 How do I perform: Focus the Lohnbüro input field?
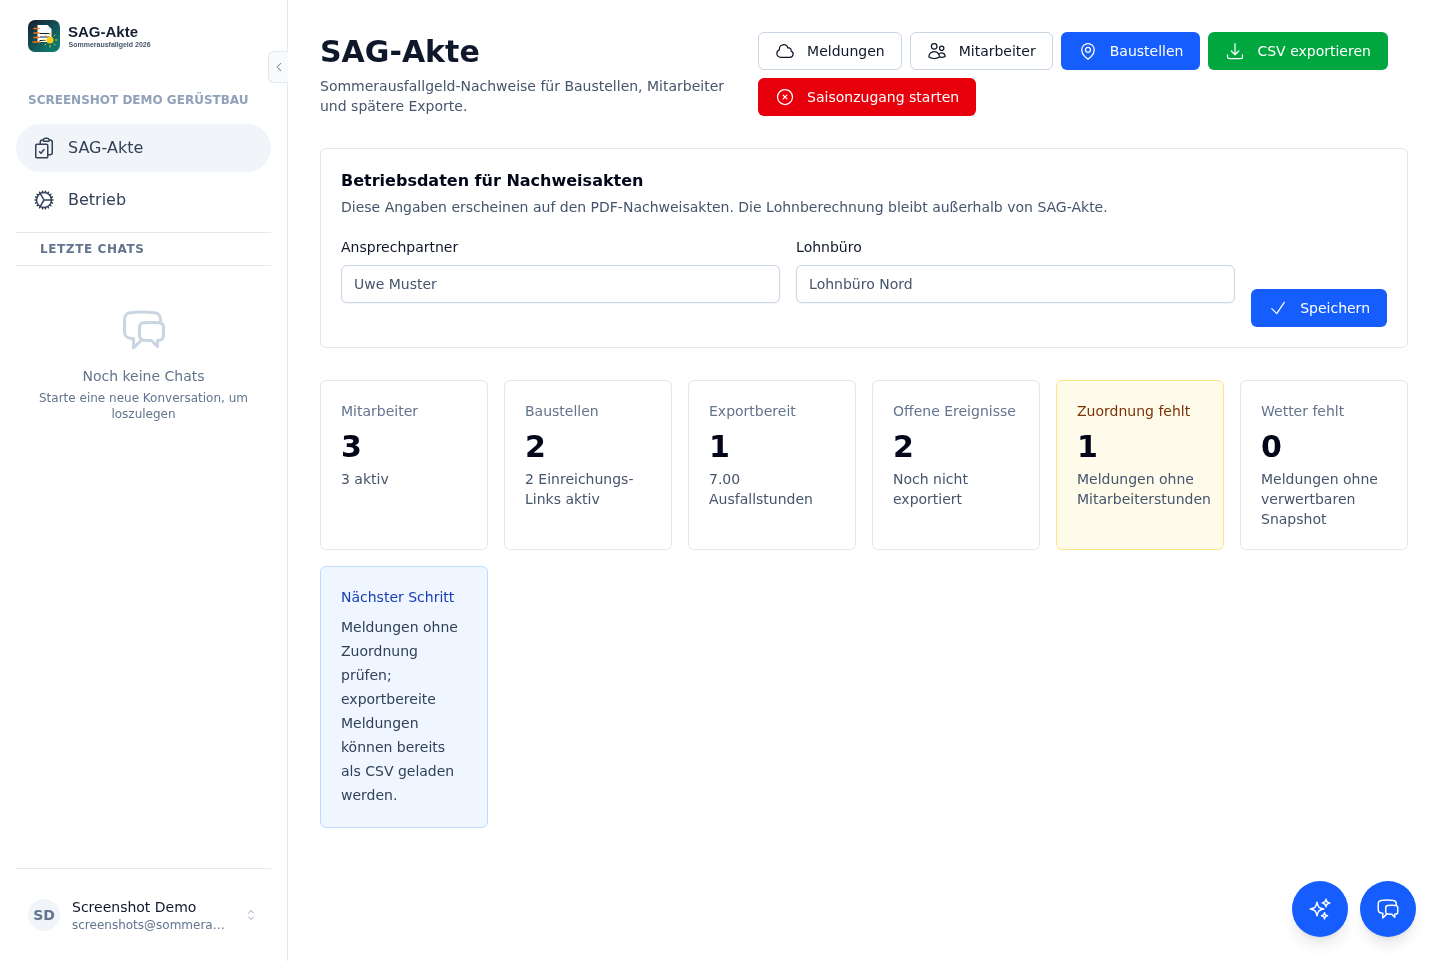coord(1015,284)
